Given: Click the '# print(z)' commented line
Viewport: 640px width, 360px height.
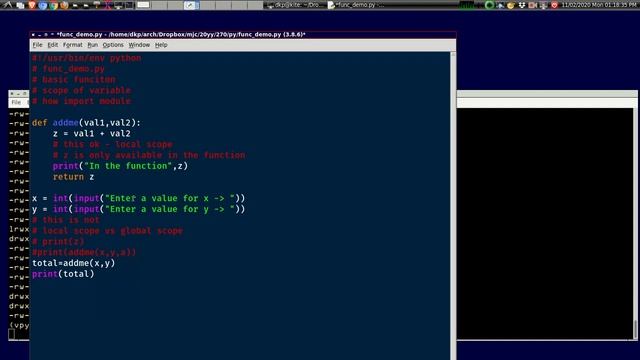Looking at the screenshot, I should tap(58, 242).
